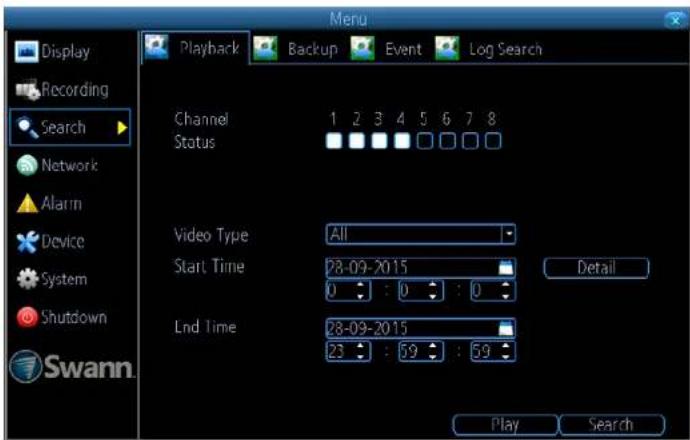
Task: Open the Alarm warning triangle icon
Action: pyautogui.click(x=27, y=204)
